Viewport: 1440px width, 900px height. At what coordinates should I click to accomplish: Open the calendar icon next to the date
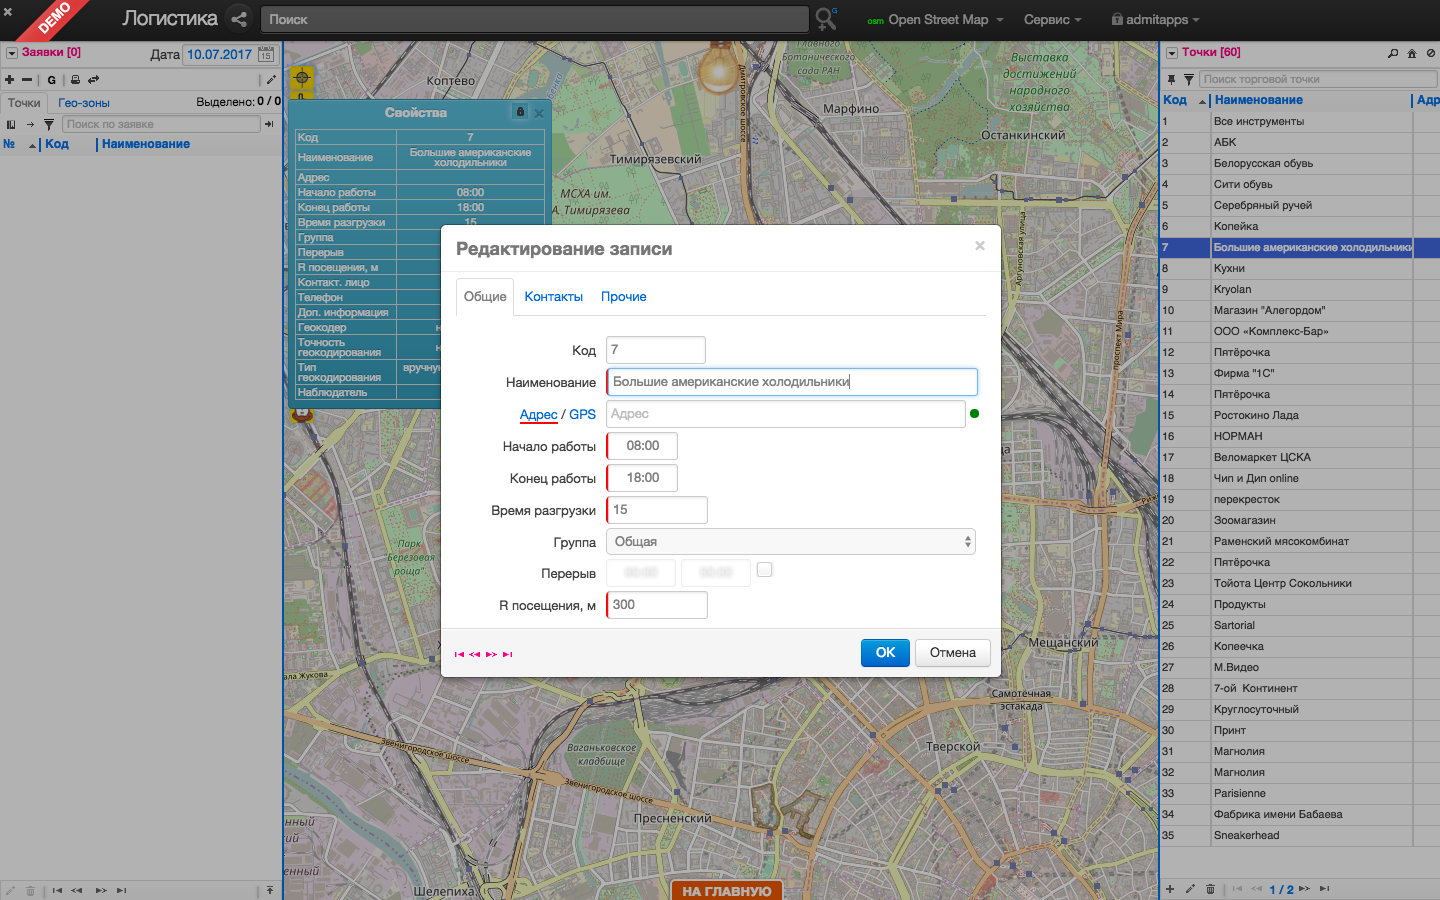click(x=266, y=54)
